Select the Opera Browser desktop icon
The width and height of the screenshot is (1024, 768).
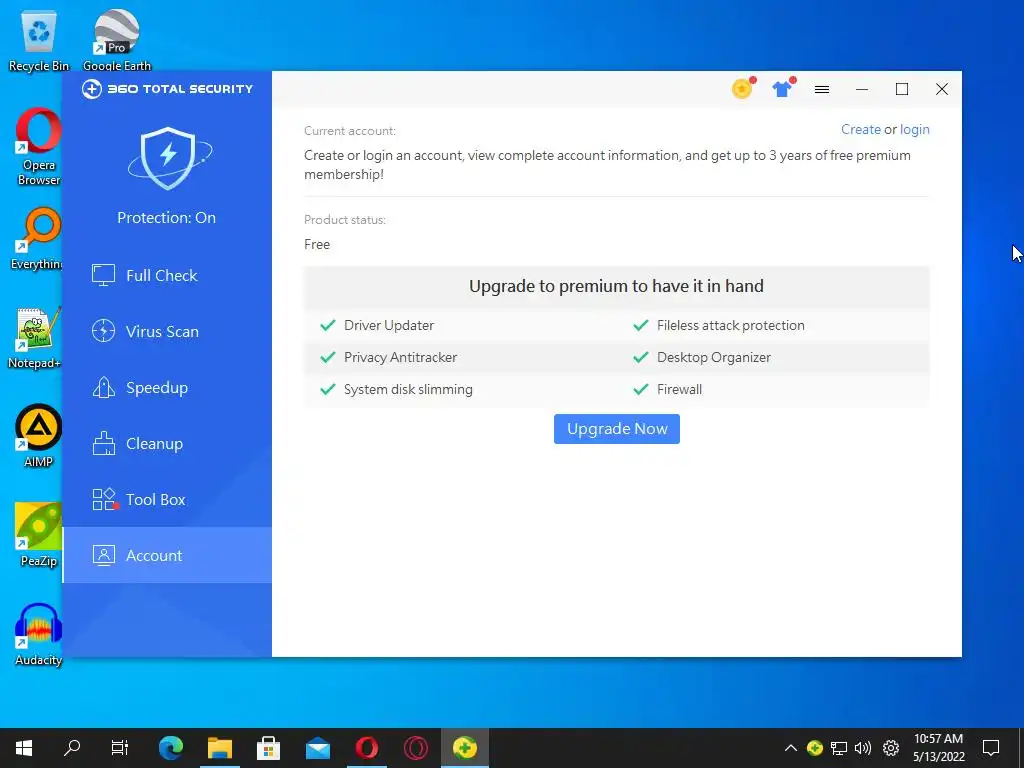click(x=39, y=147)
